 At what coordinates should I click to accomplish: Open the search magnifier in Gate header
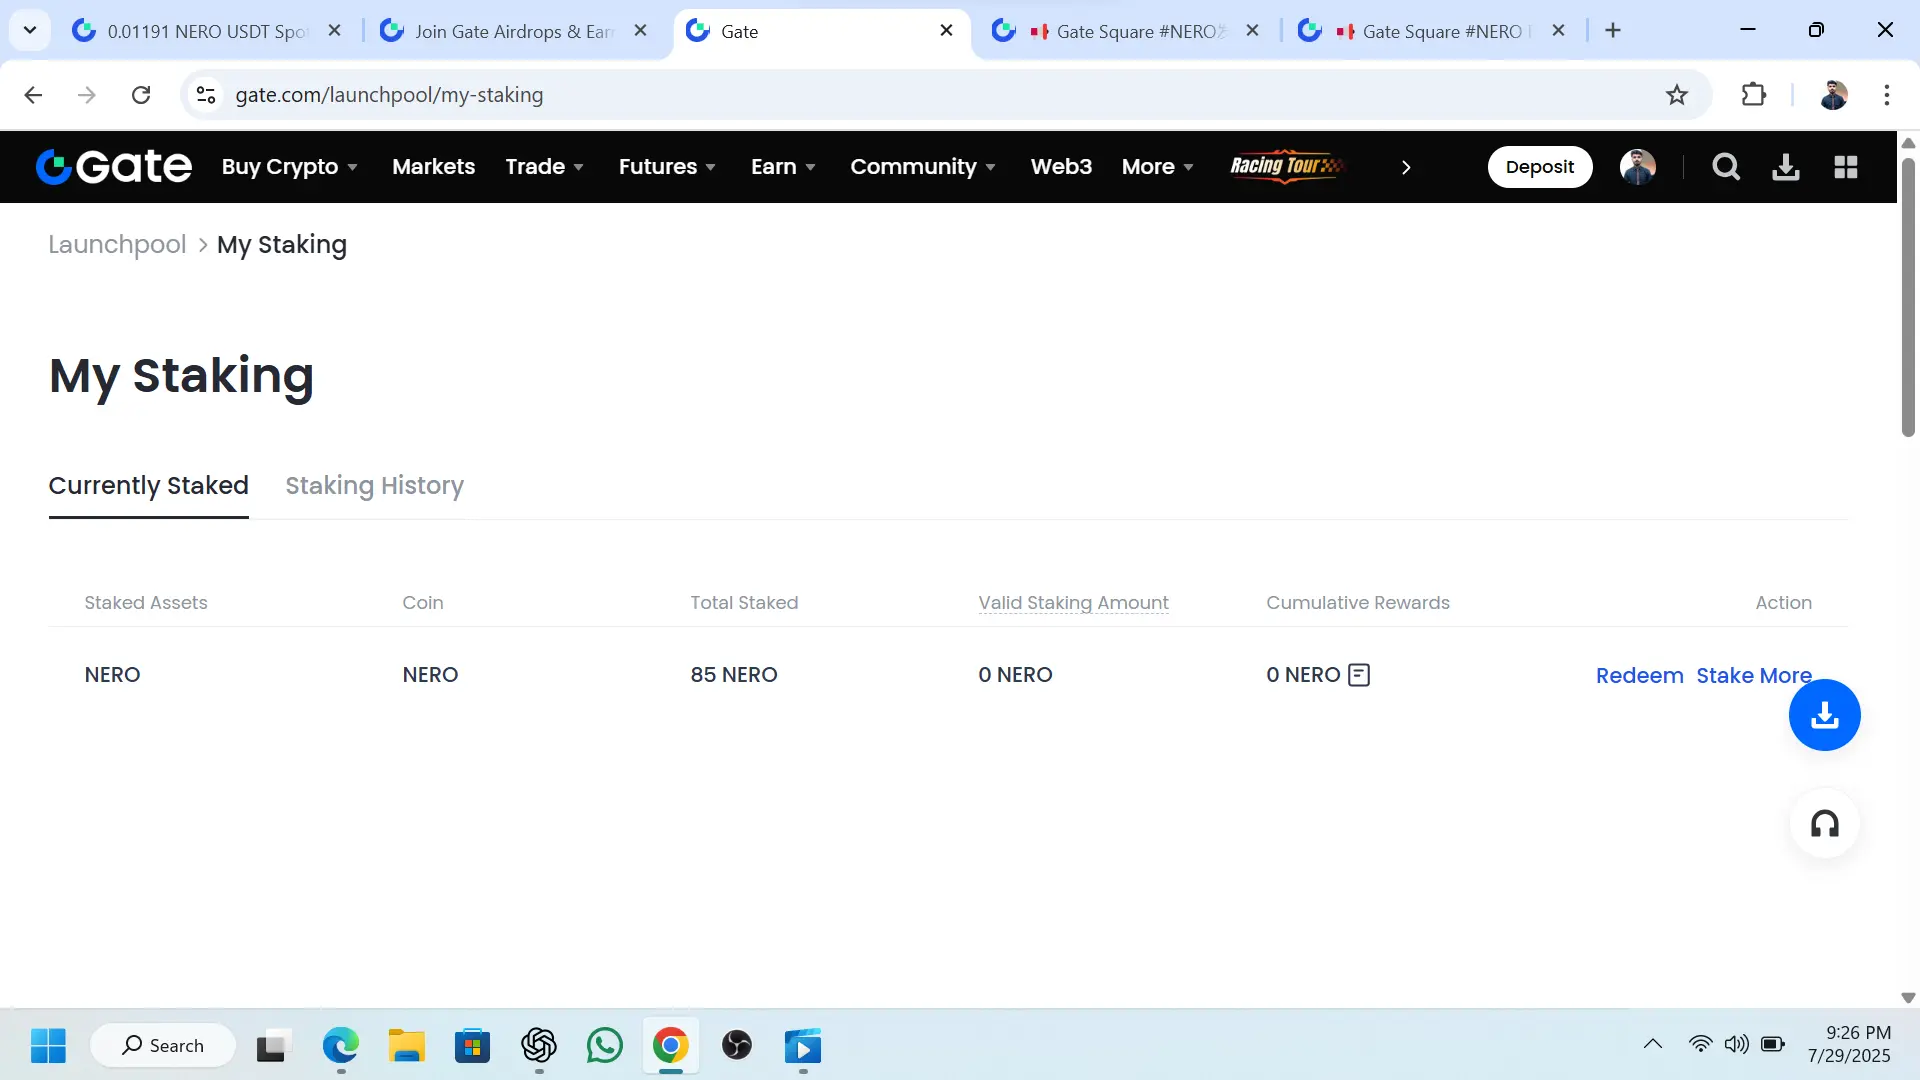click(1726, 167)
